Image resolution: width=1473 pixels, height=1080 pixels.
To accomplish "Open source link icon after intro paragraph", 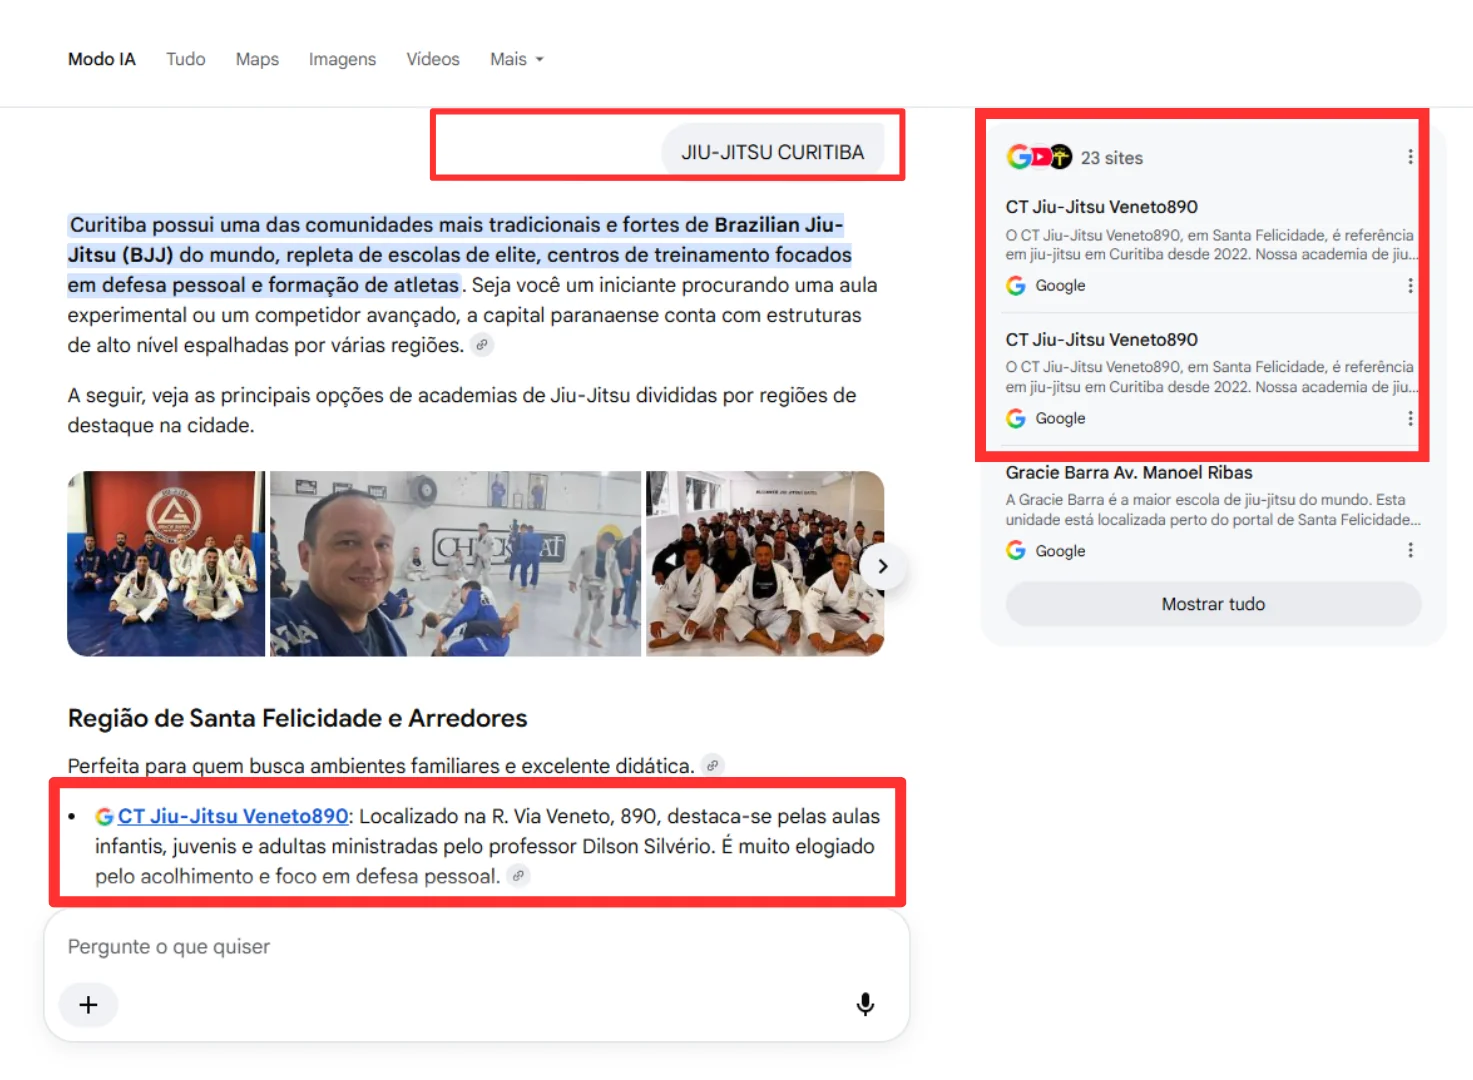I will tap(482, 345).
